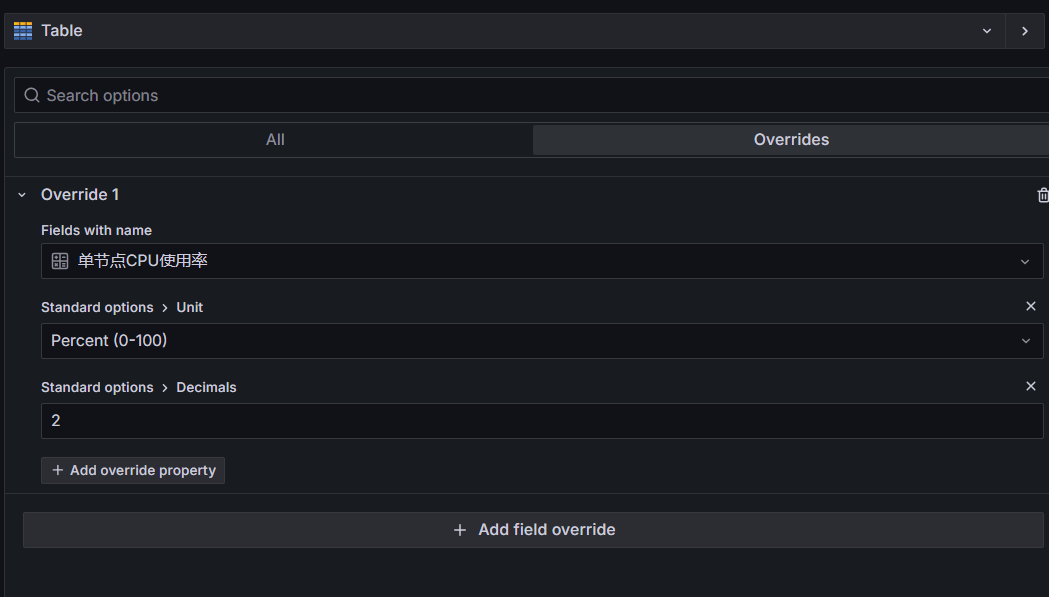Focus the Search options field
Image resolution: width=1049 pixels, height=597 pixels.
point(532,95)
